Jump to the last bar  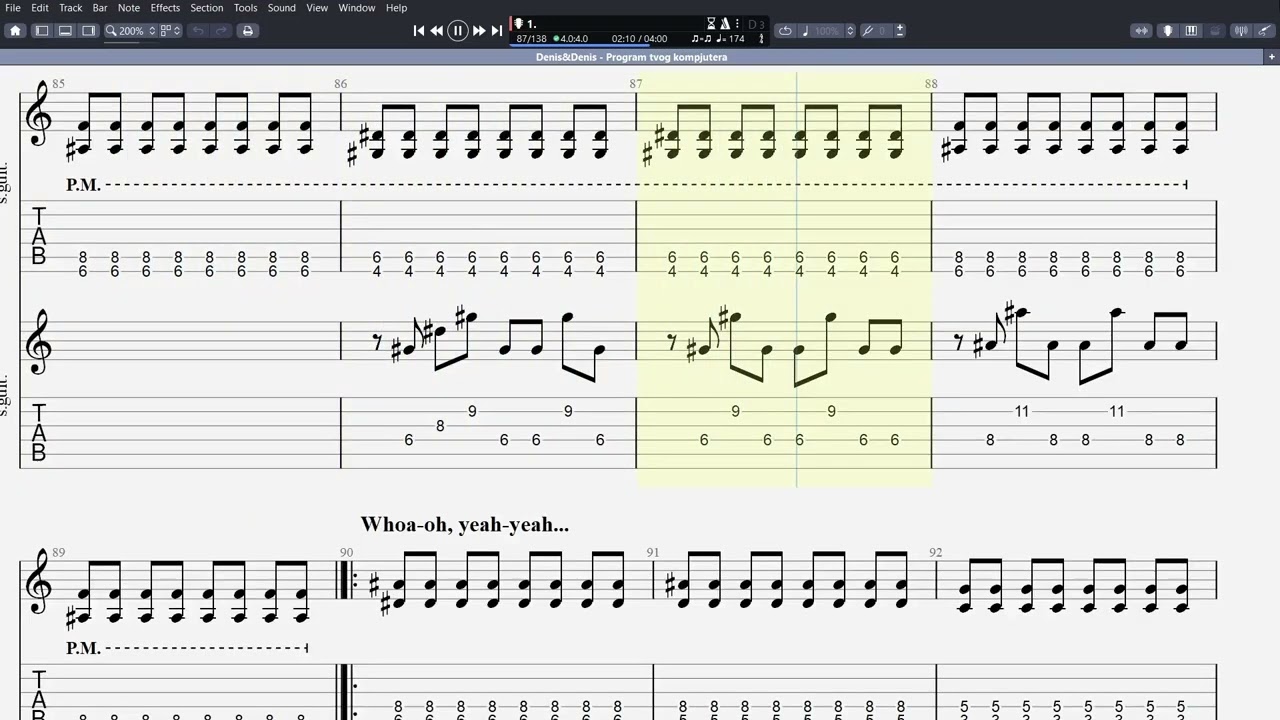pos(497,31)
